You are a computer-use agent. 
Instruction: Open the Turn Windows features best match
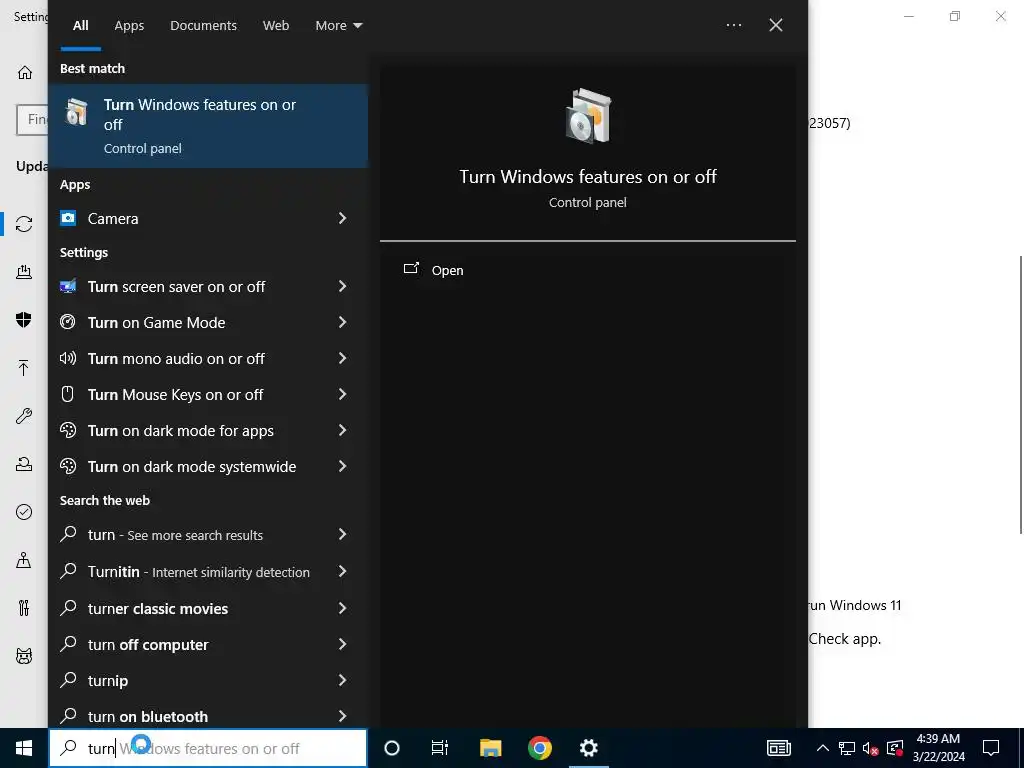[208, 125]
